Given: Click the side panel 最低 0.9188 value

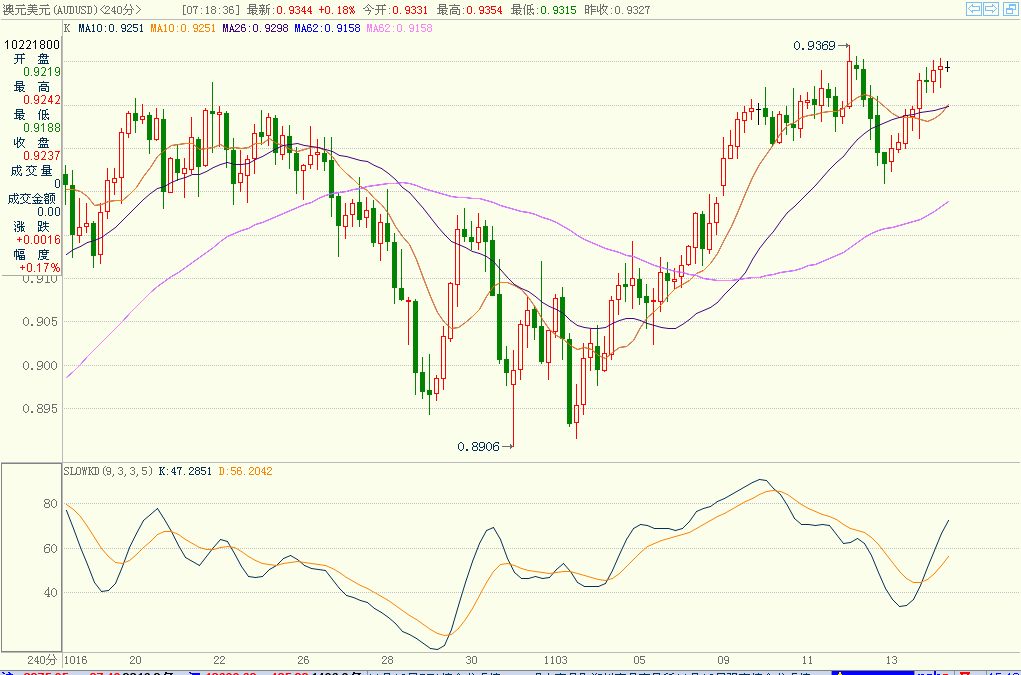Looking at the screenshot, I should pyautogui.click(x=42, y=128).
